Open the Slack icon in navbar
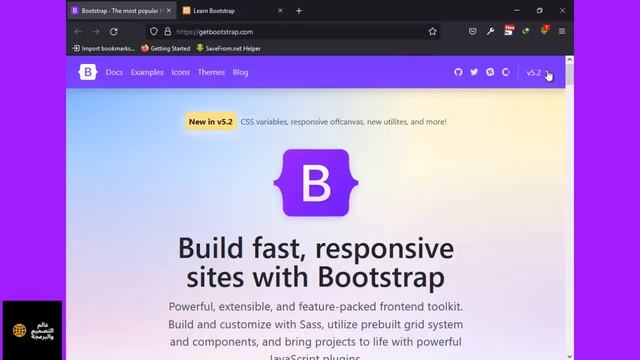Viewport: 640px width, 360px height. [490, 72]
